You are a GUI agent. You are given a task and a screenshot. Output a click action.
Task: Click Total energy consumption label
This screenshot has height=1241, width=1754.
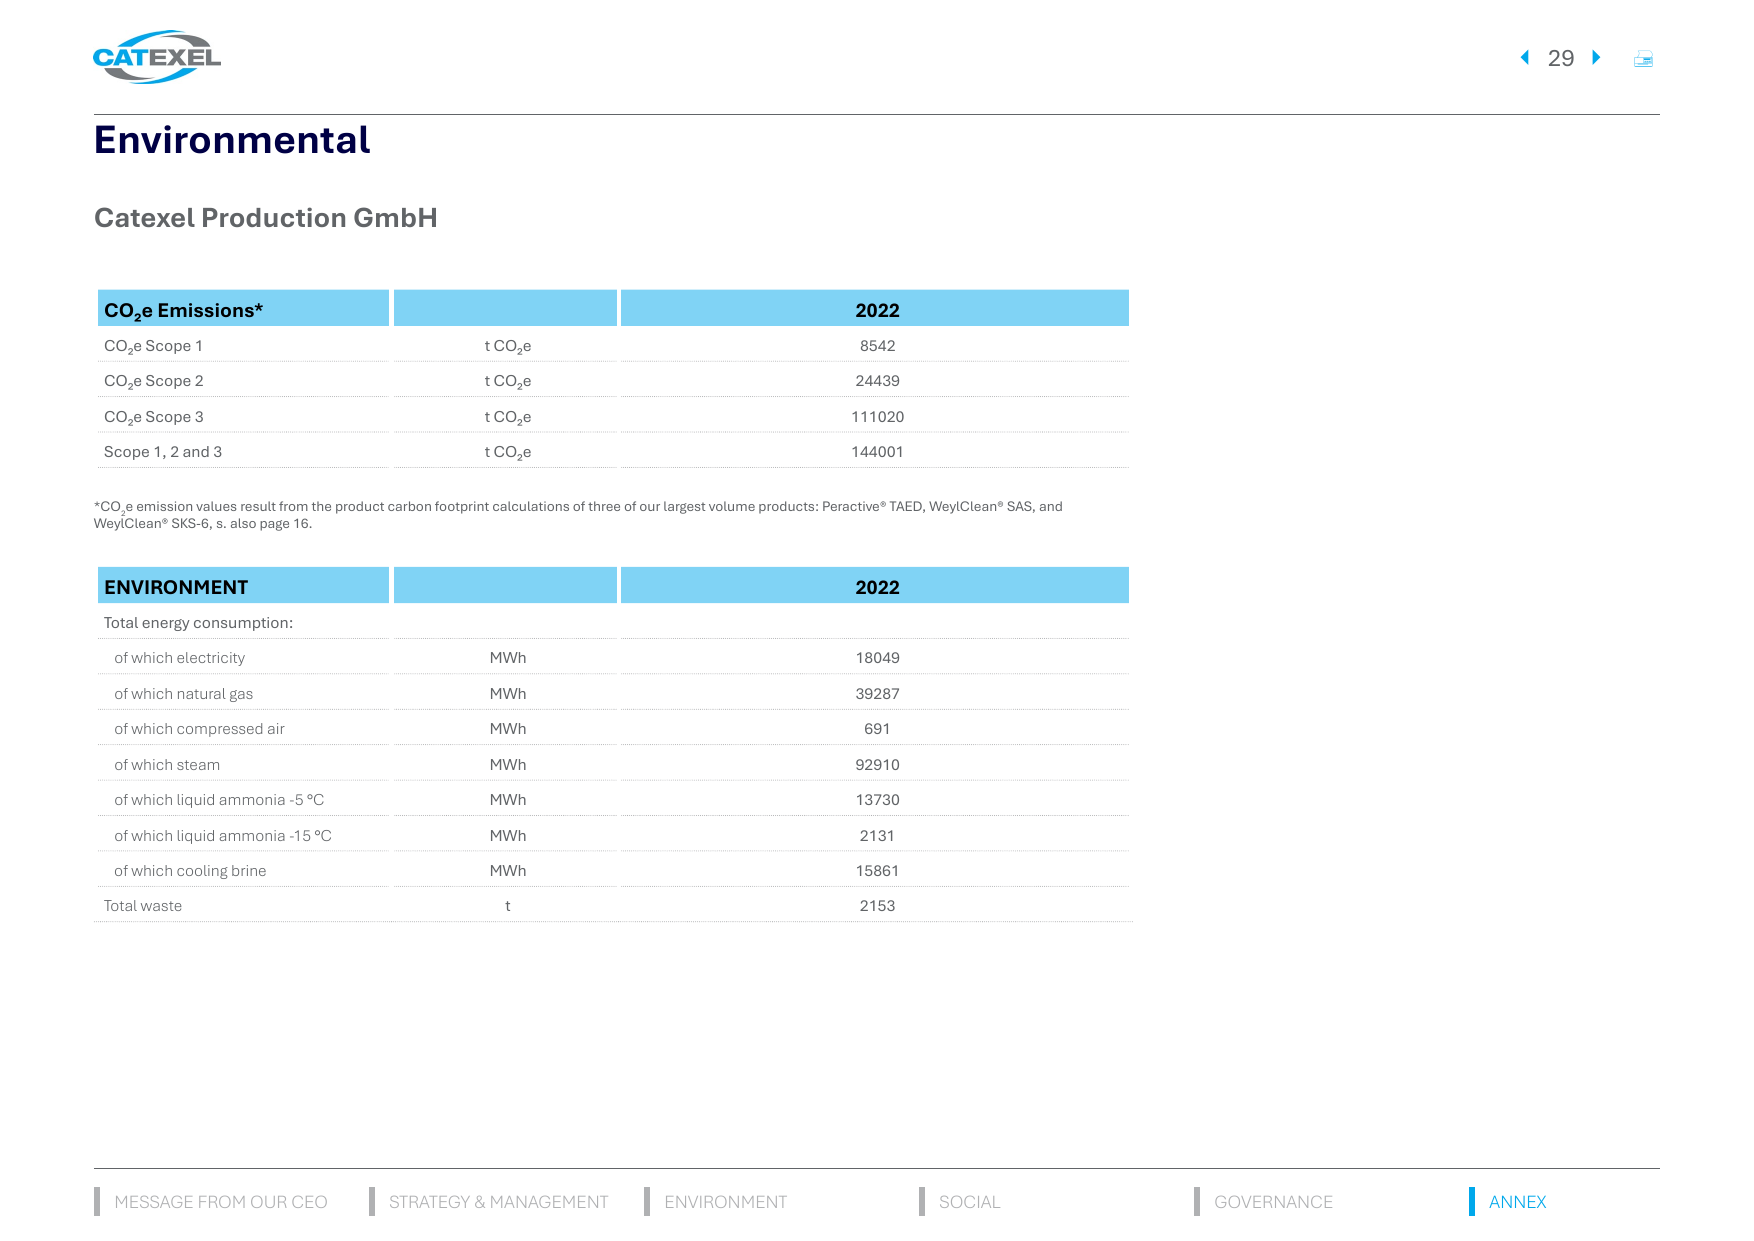[x=198, y=623]
